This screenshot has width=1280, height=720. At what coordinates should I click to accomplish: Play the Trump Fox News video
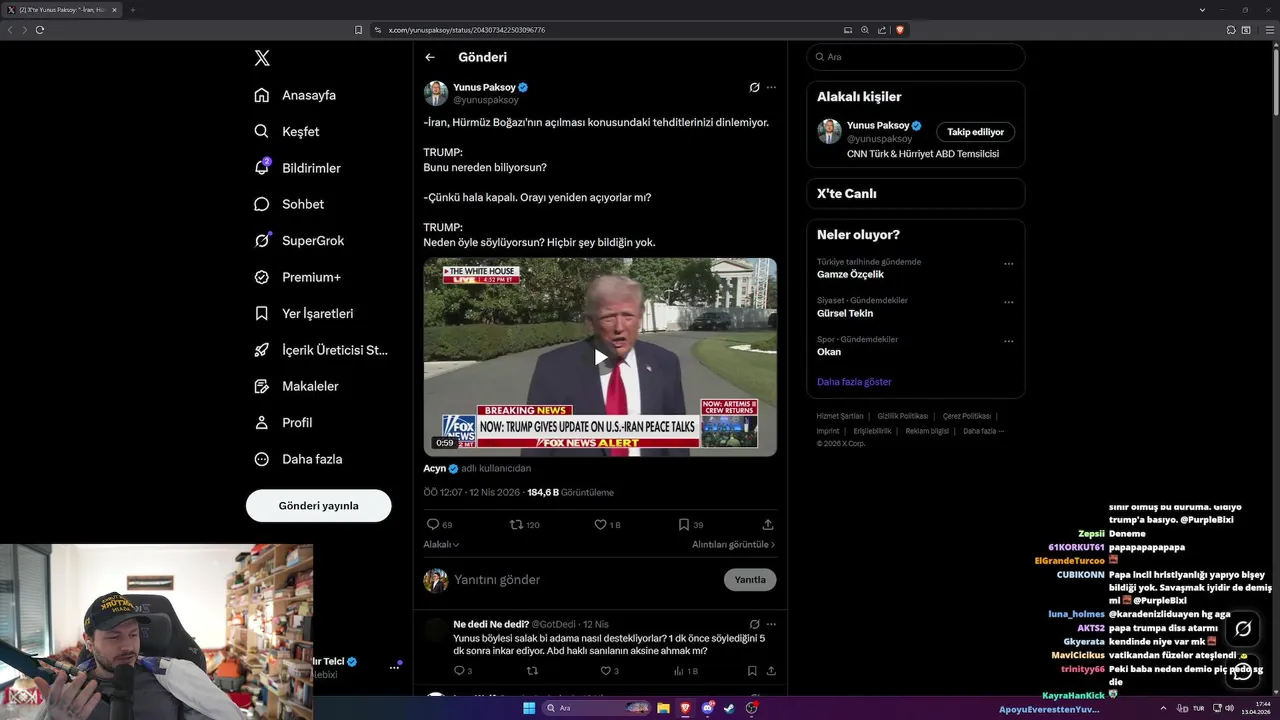(x=600, y=357)
